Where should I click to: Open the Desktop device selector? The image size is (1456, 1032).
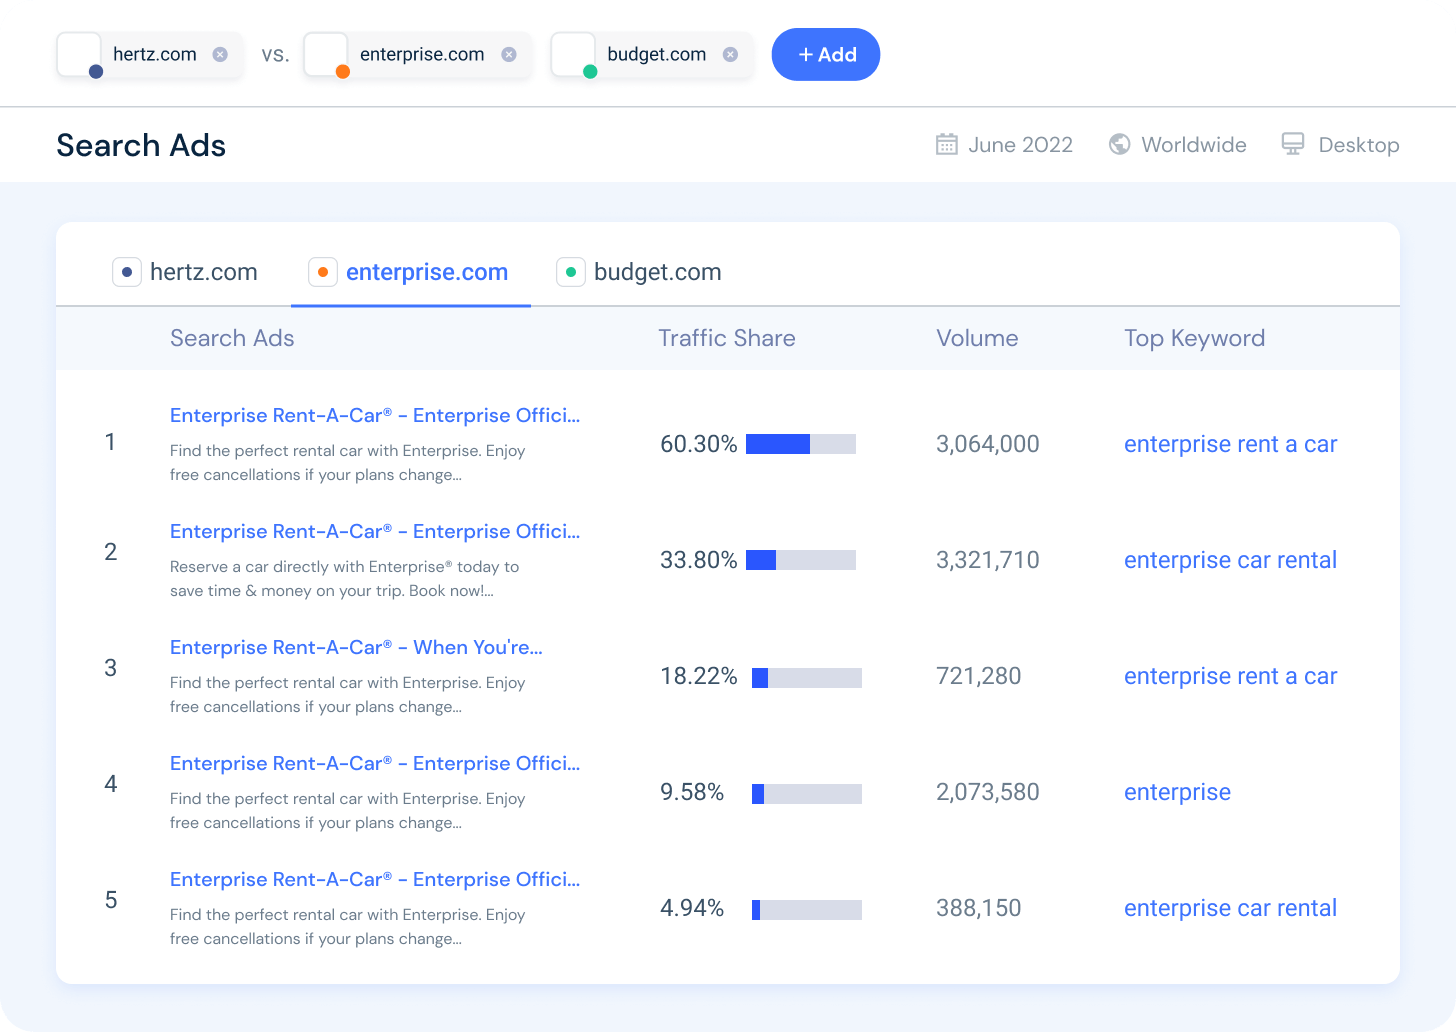click(1359, 144)
